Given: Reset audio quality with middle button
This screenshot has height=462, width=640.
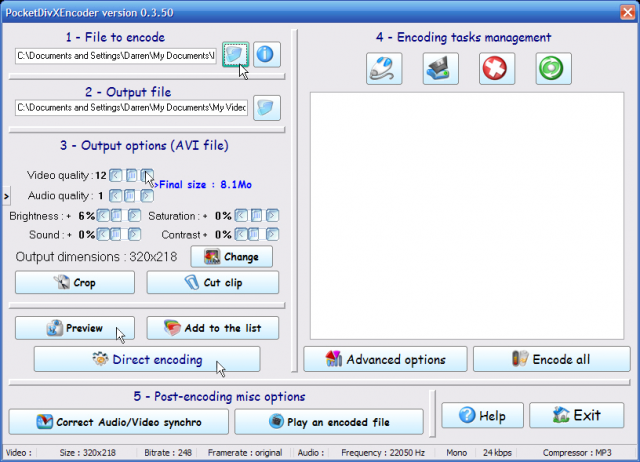Looking at the screenshot, I should 130,196.
